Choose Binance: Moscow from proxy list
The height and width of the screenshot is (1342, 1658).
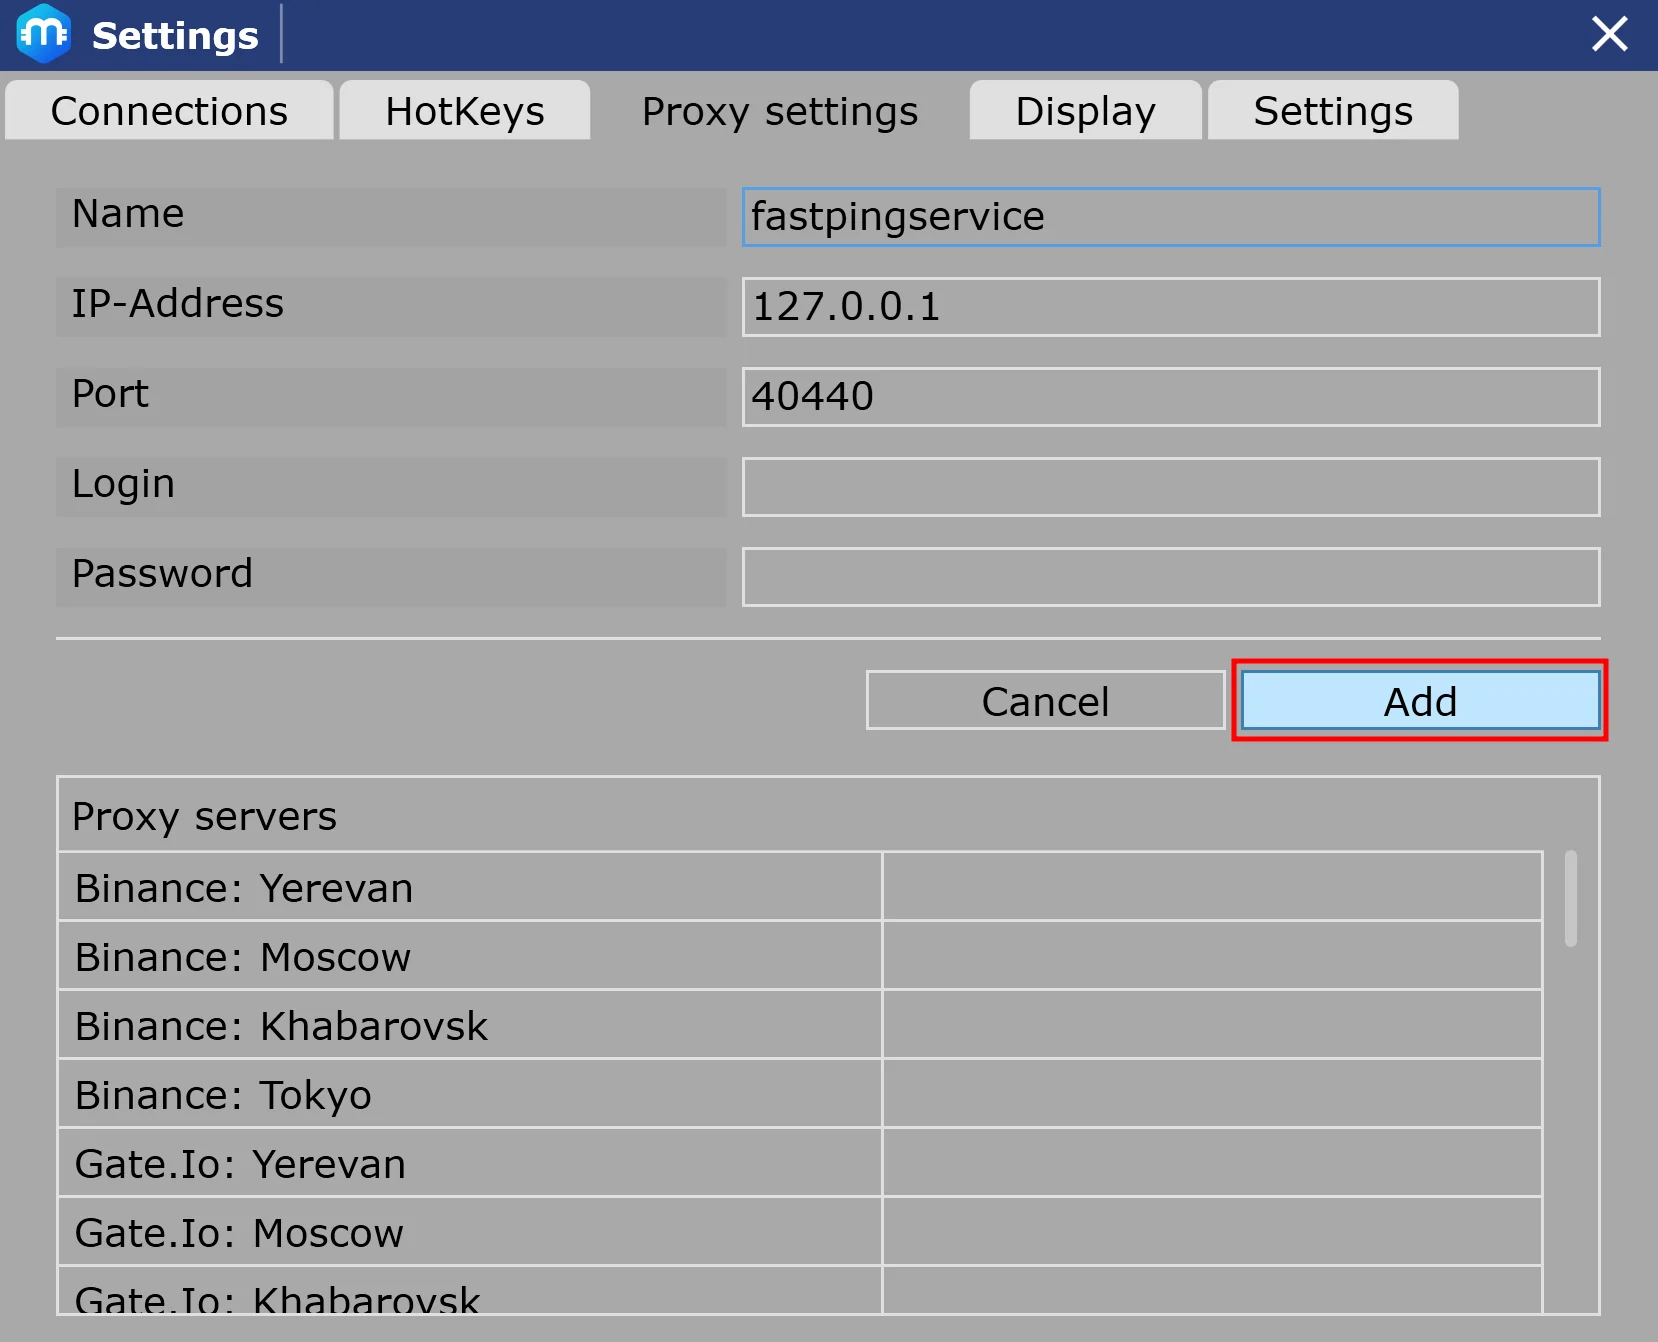click(x=470, y=957)
